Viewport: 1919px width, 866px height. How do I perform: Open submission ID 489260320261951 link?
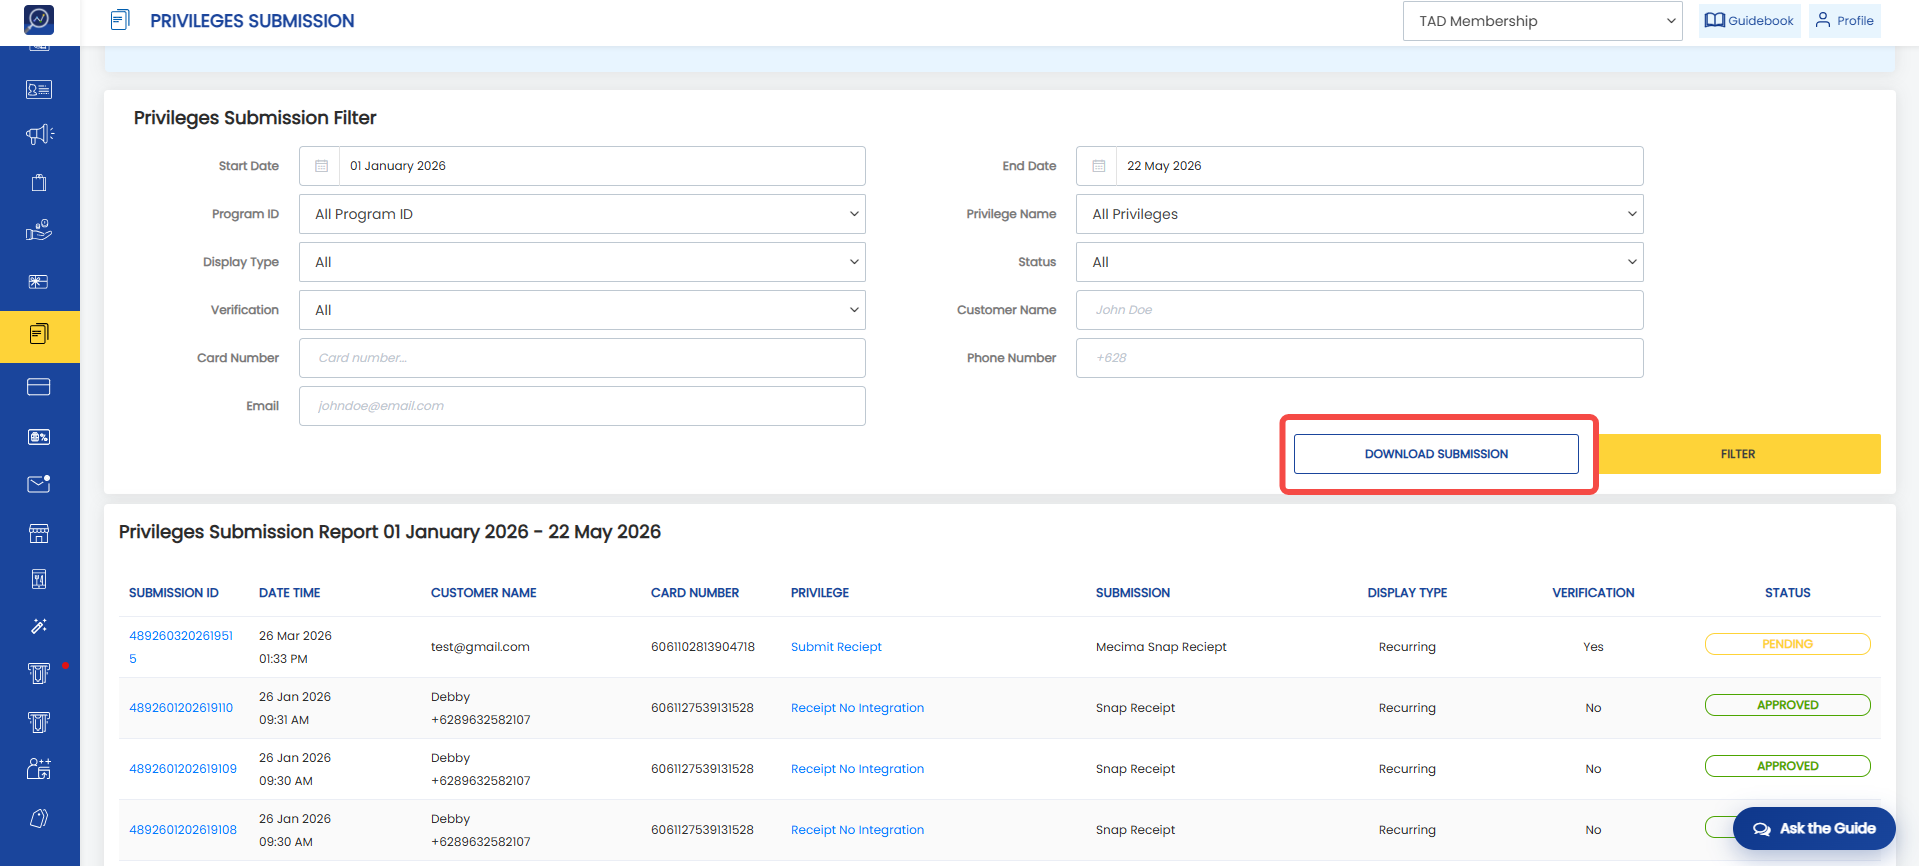point(181,647)
